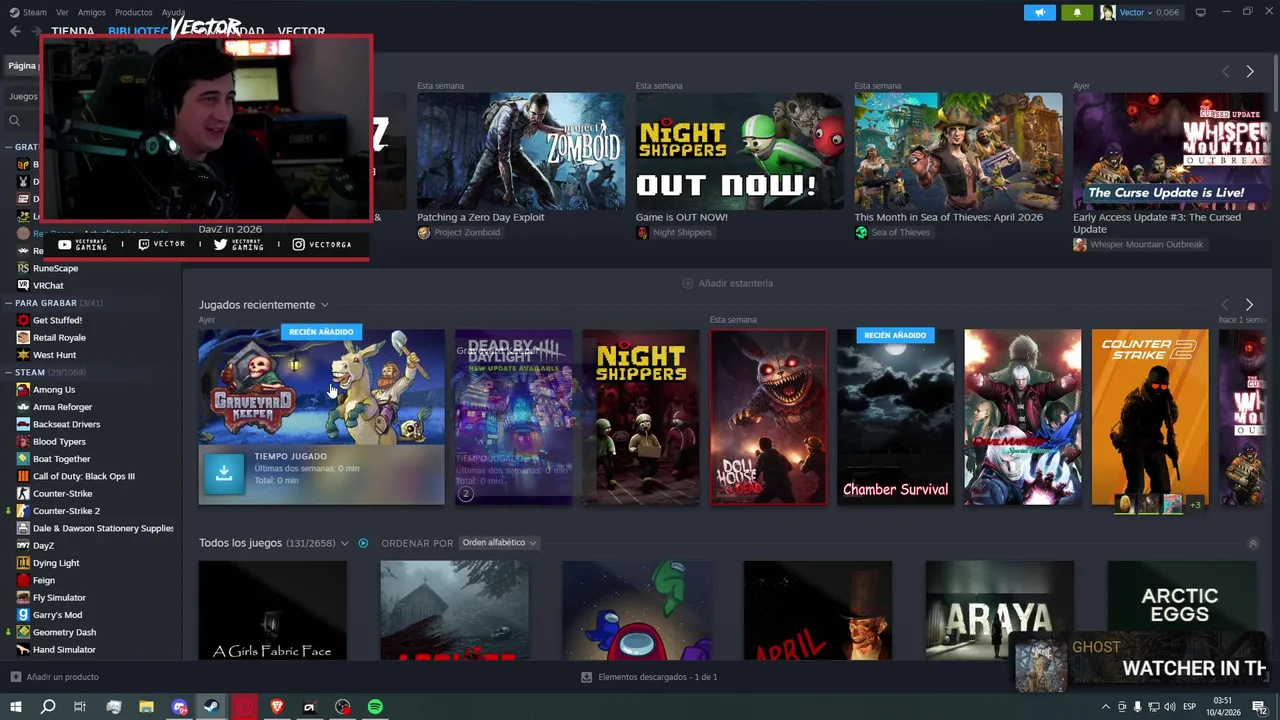Open Task View on the taskbar

pyautogui.click(x=80, y=707)
